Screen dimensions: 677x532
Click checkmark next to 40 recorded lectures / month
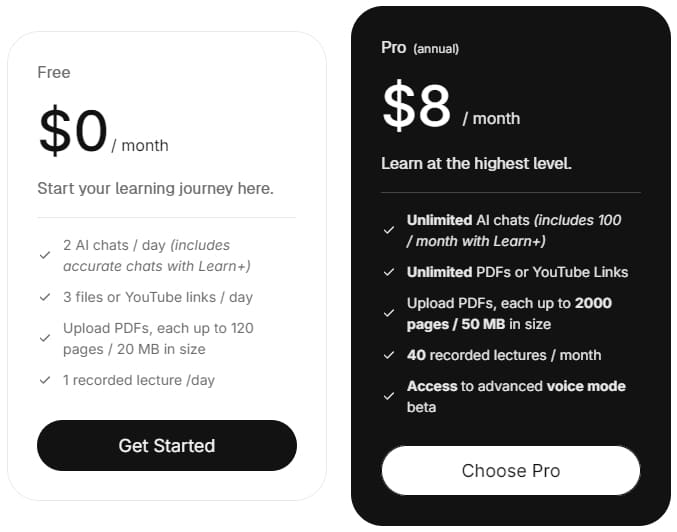point(389,355)
